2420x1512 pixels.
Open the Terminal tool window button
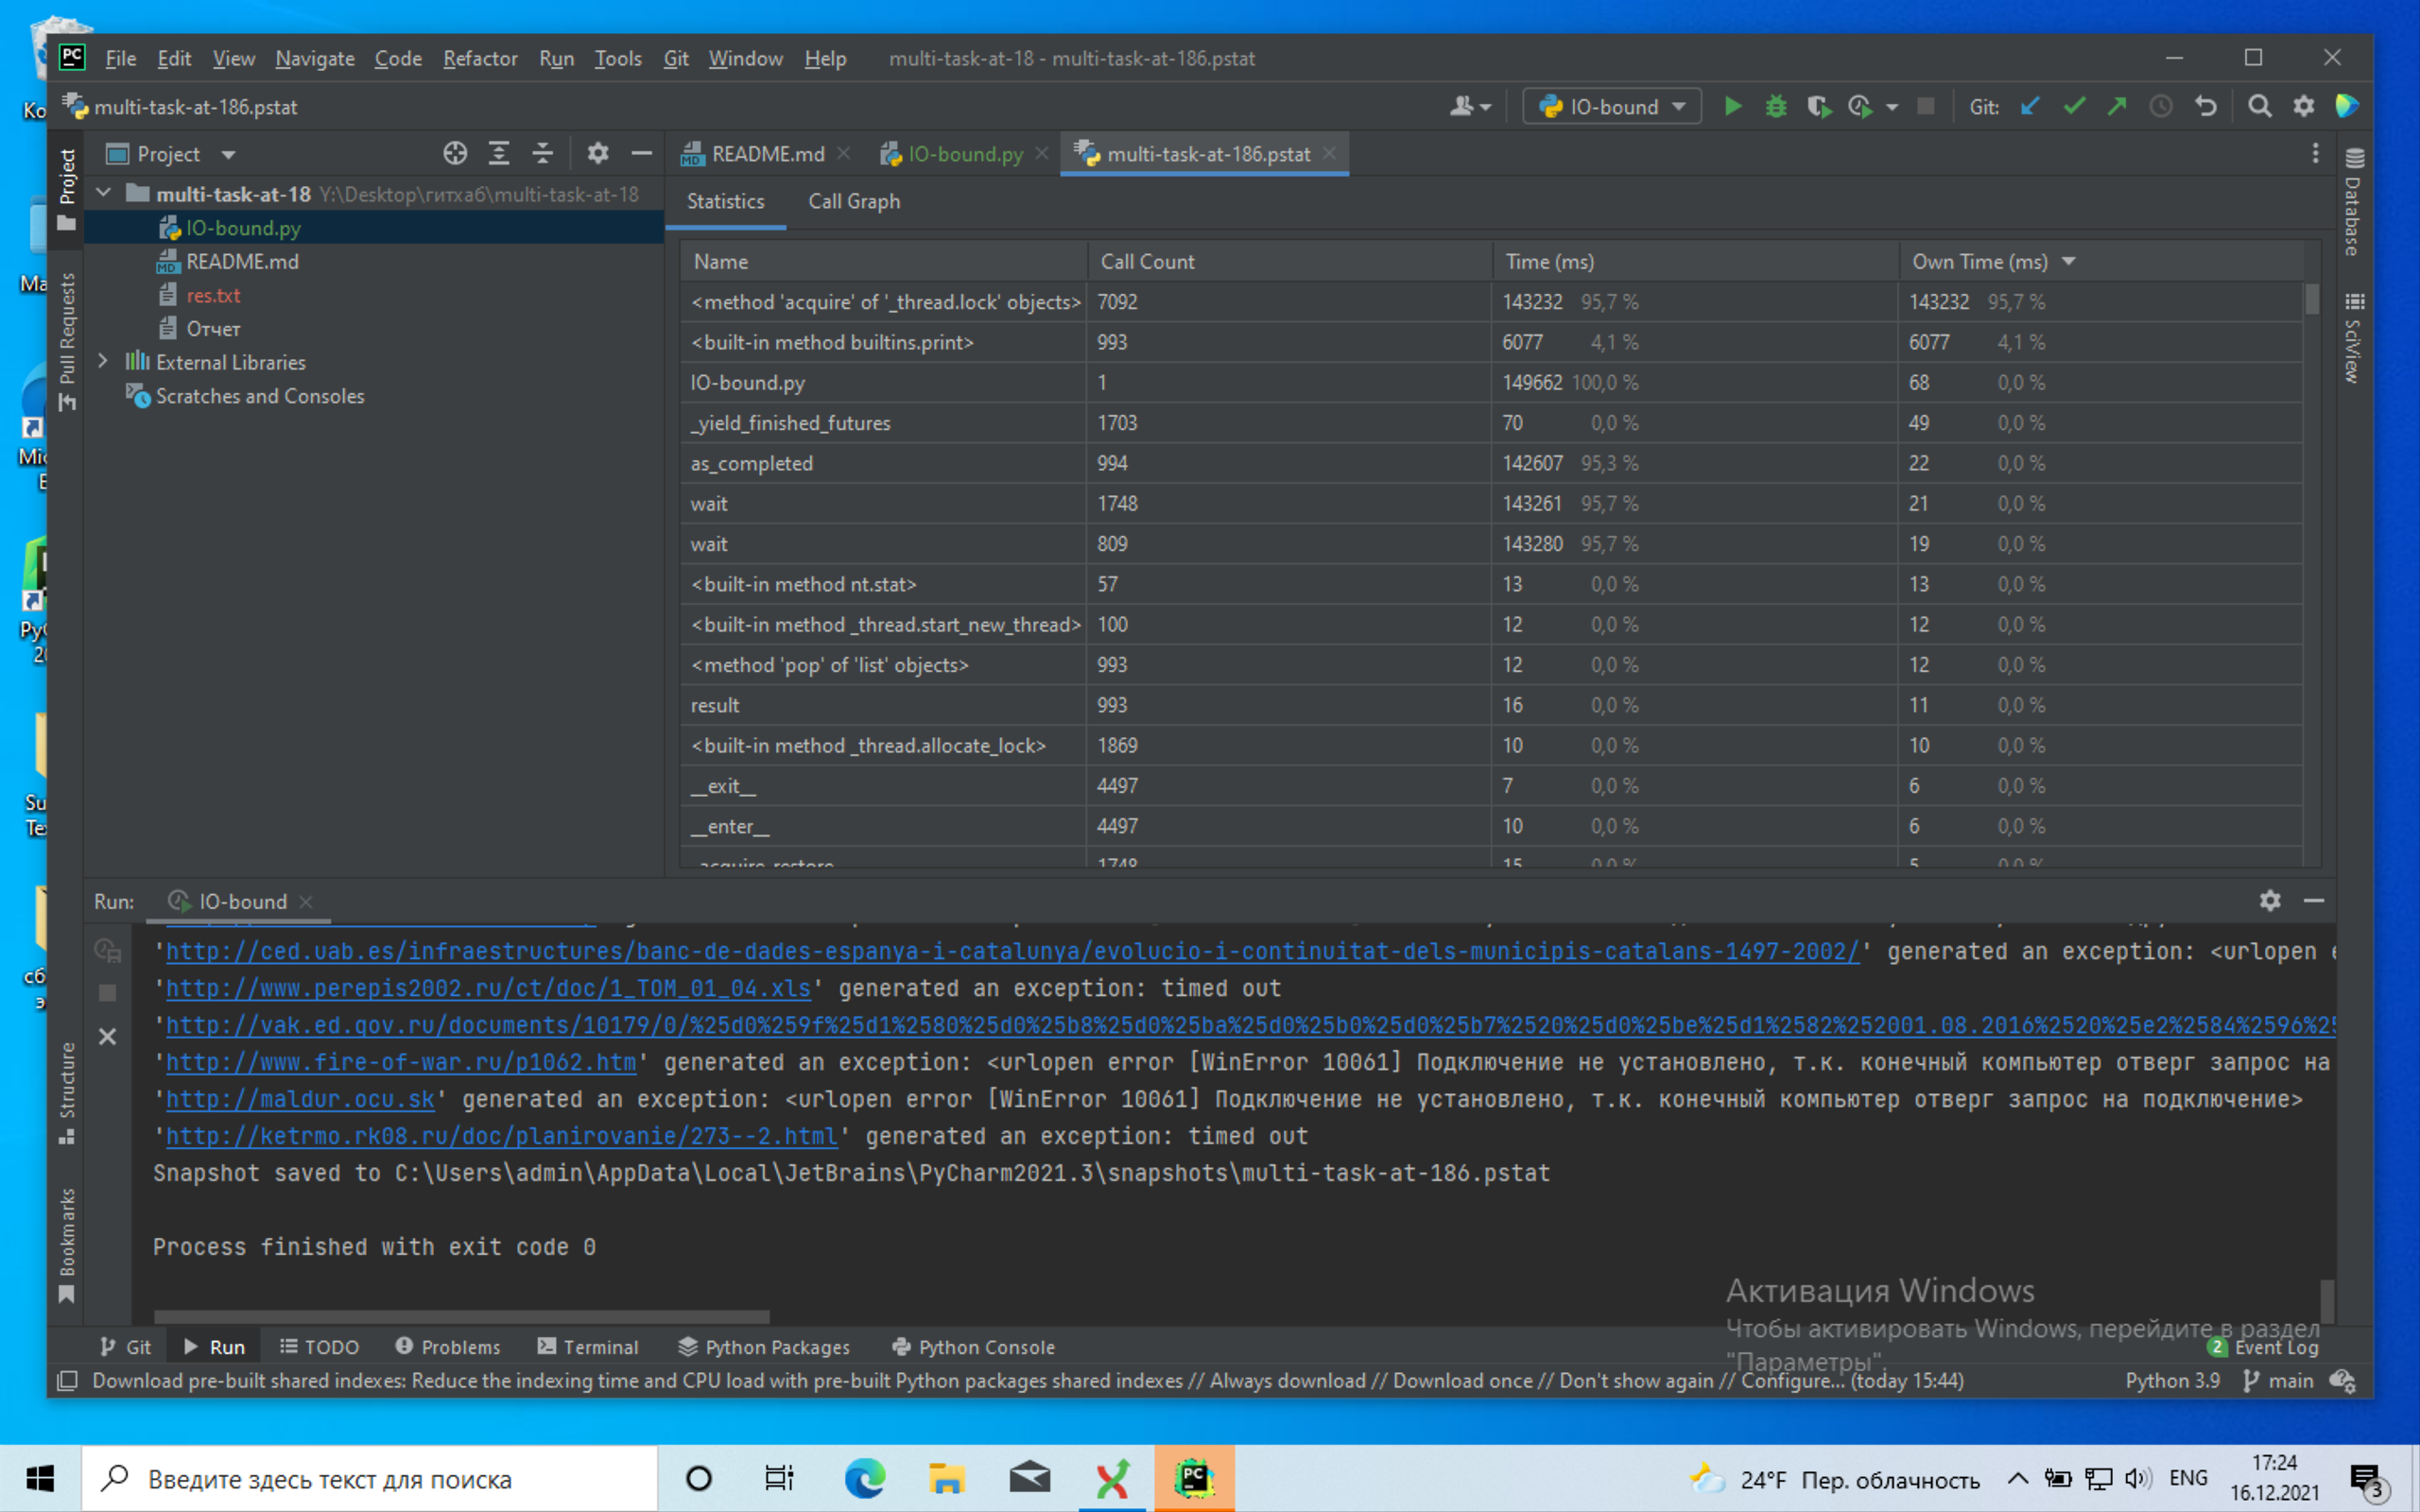(588, 1347)
